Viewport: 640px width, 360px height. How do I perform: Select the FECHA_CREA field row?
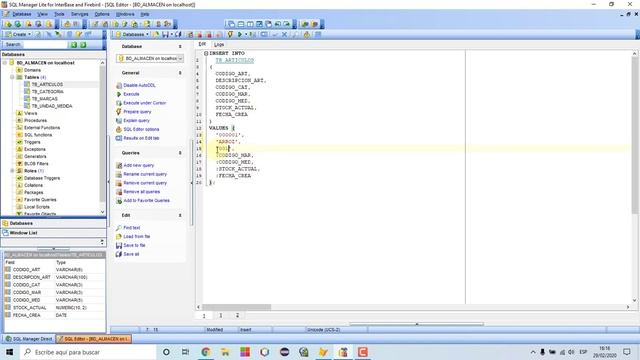(x=54, y=316)
